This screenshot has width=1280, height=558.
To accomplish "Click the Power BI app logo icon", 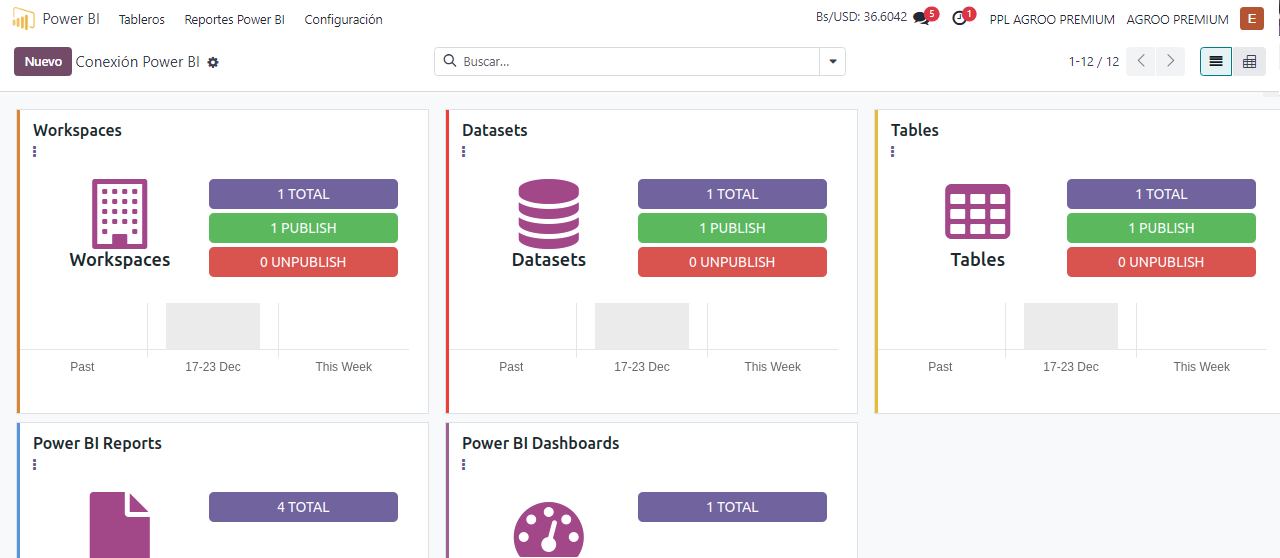I will click(x=23, y=19).
